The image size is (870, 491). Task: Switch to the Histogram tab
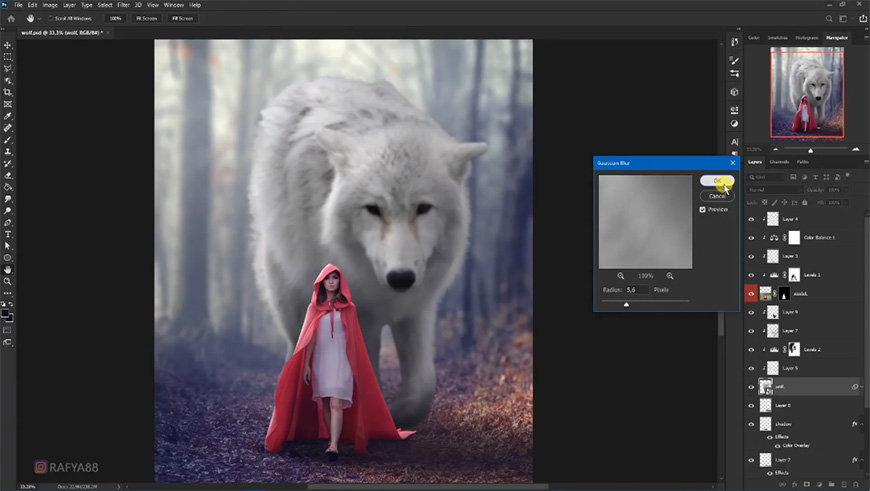(x=807, y=38)
